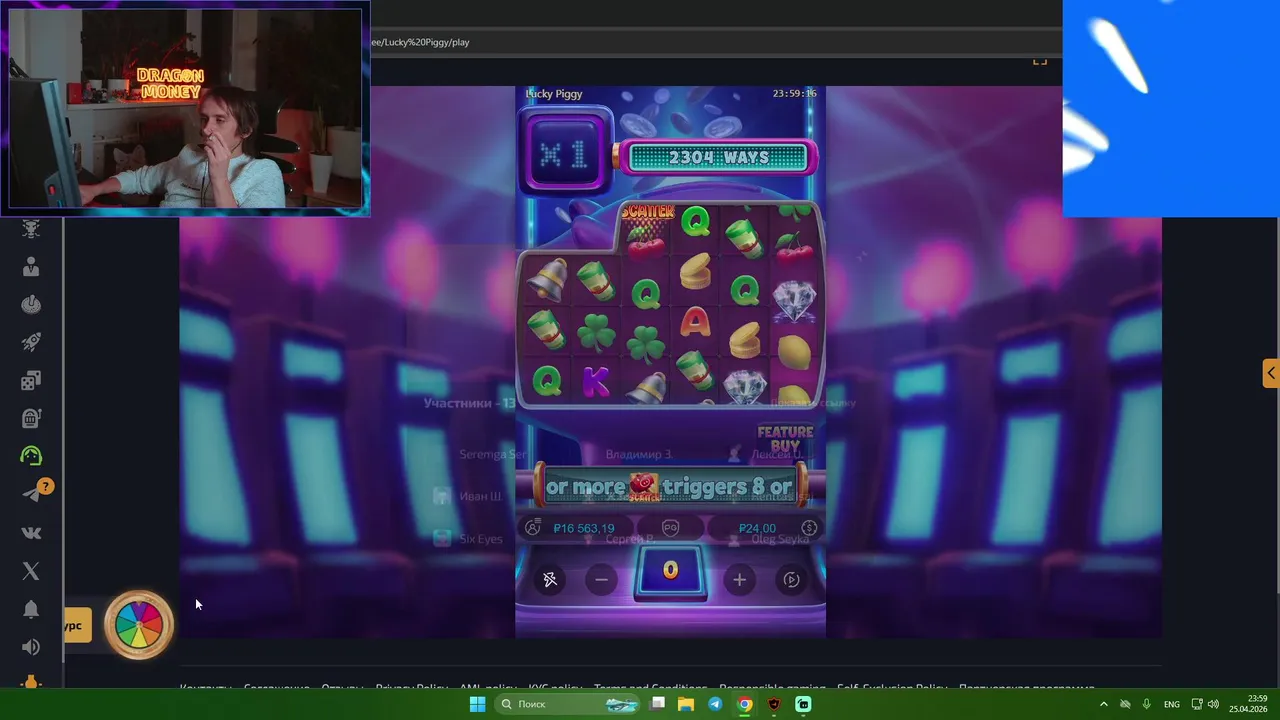Hit the central spin button
1280x720 pixels.
click(x=670, y=571)
